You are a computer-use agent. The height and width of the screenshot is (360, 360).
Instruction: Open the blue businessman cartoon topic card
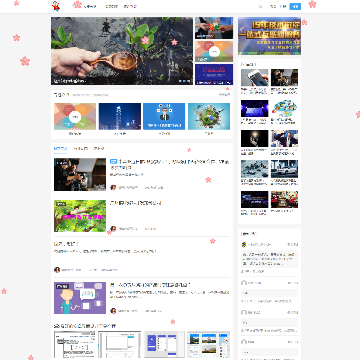(164, 116)
